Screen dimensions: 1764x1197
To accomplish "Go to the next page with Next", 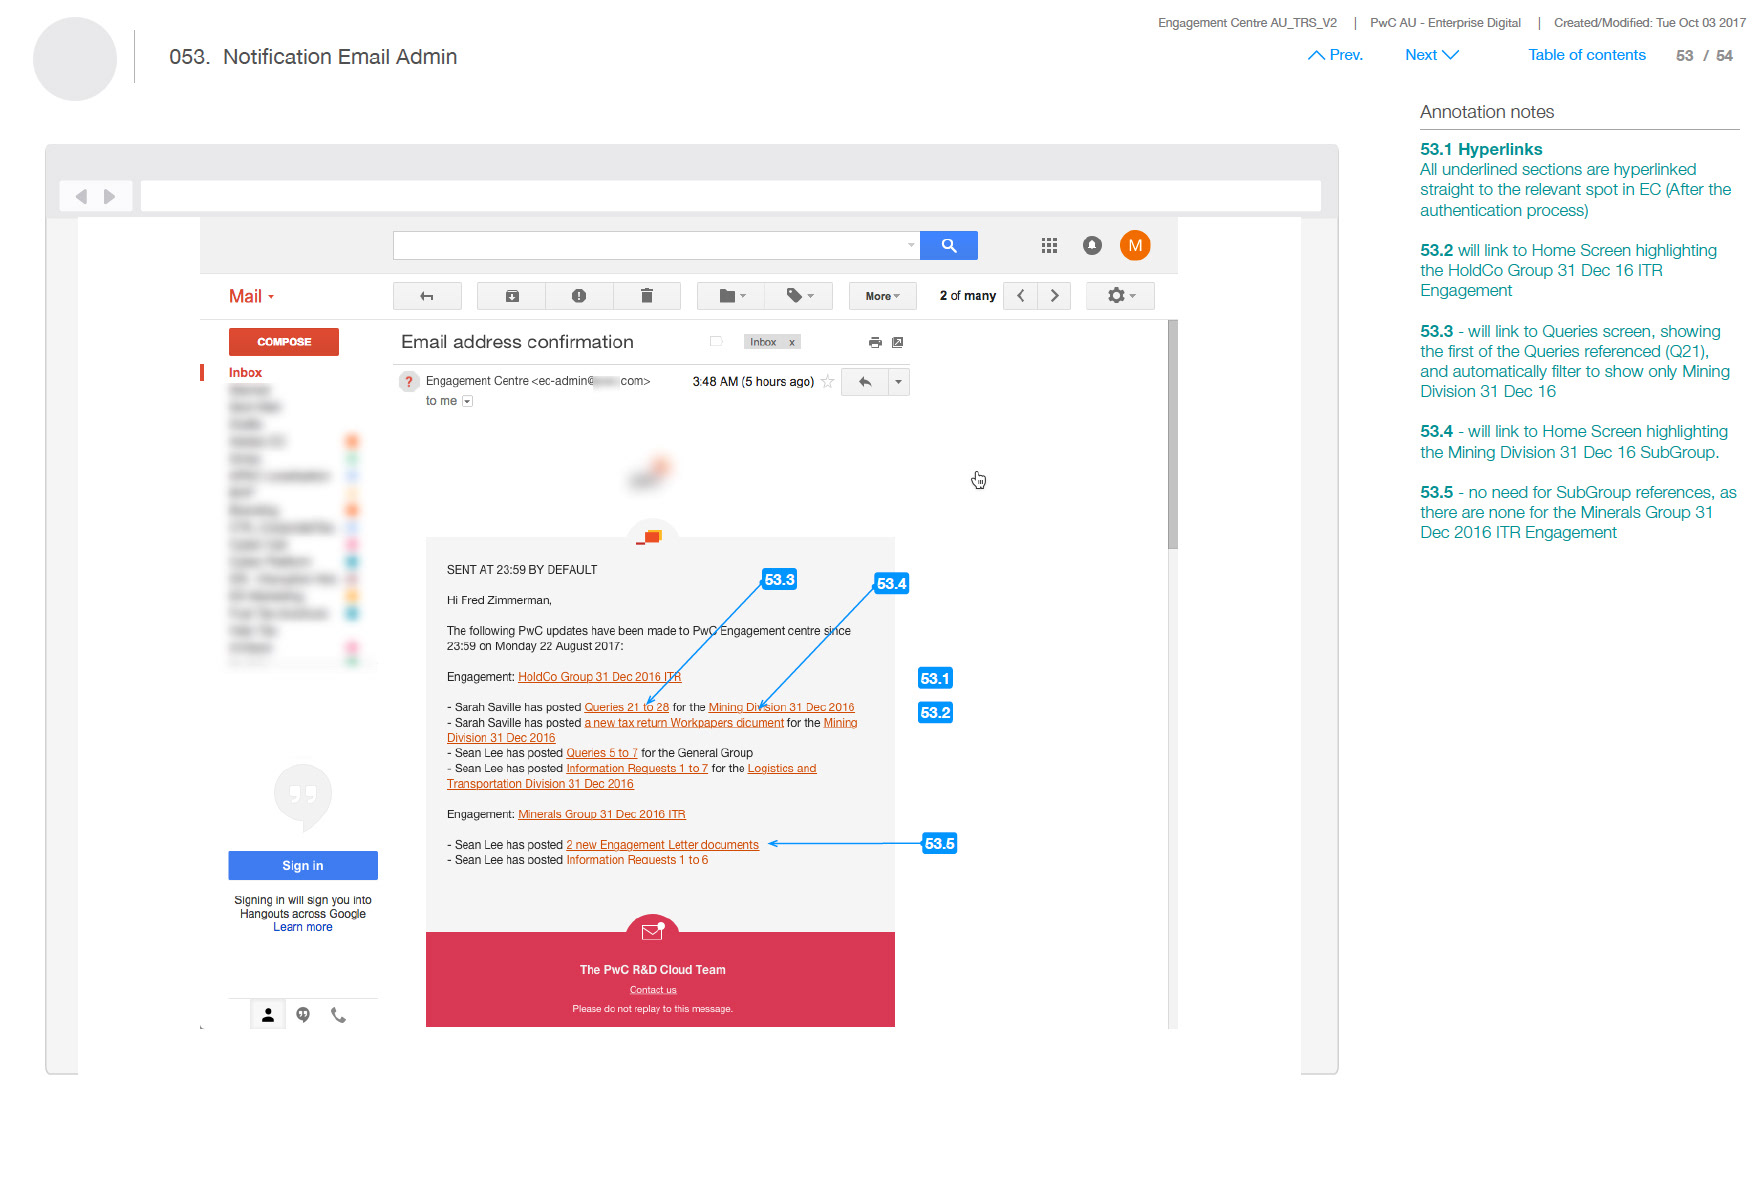I will click(x=1432, y=55).
